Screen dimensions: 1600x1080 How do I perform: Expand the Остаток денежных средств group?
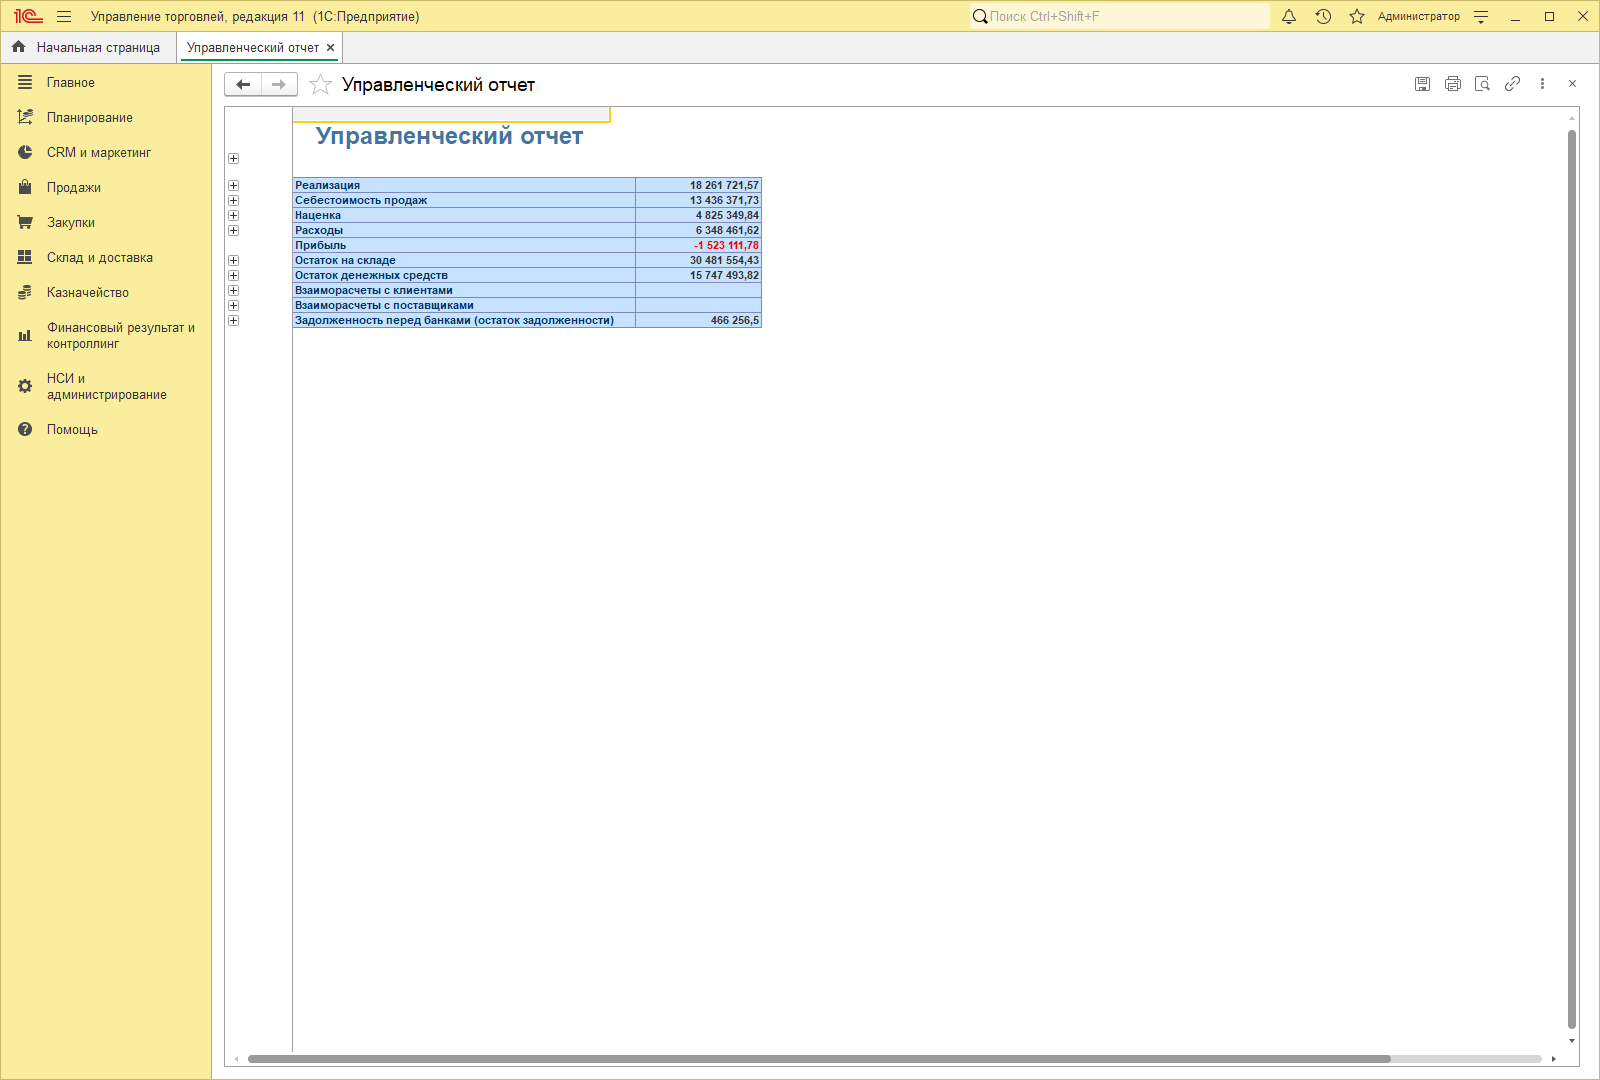click(233, 275)
